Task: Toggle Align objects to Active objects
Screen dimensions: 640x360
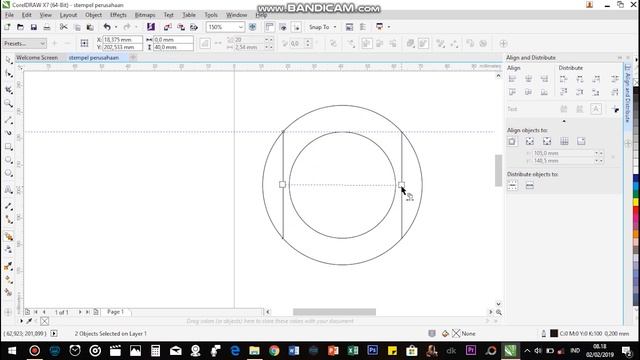Action: coord(512,142)
